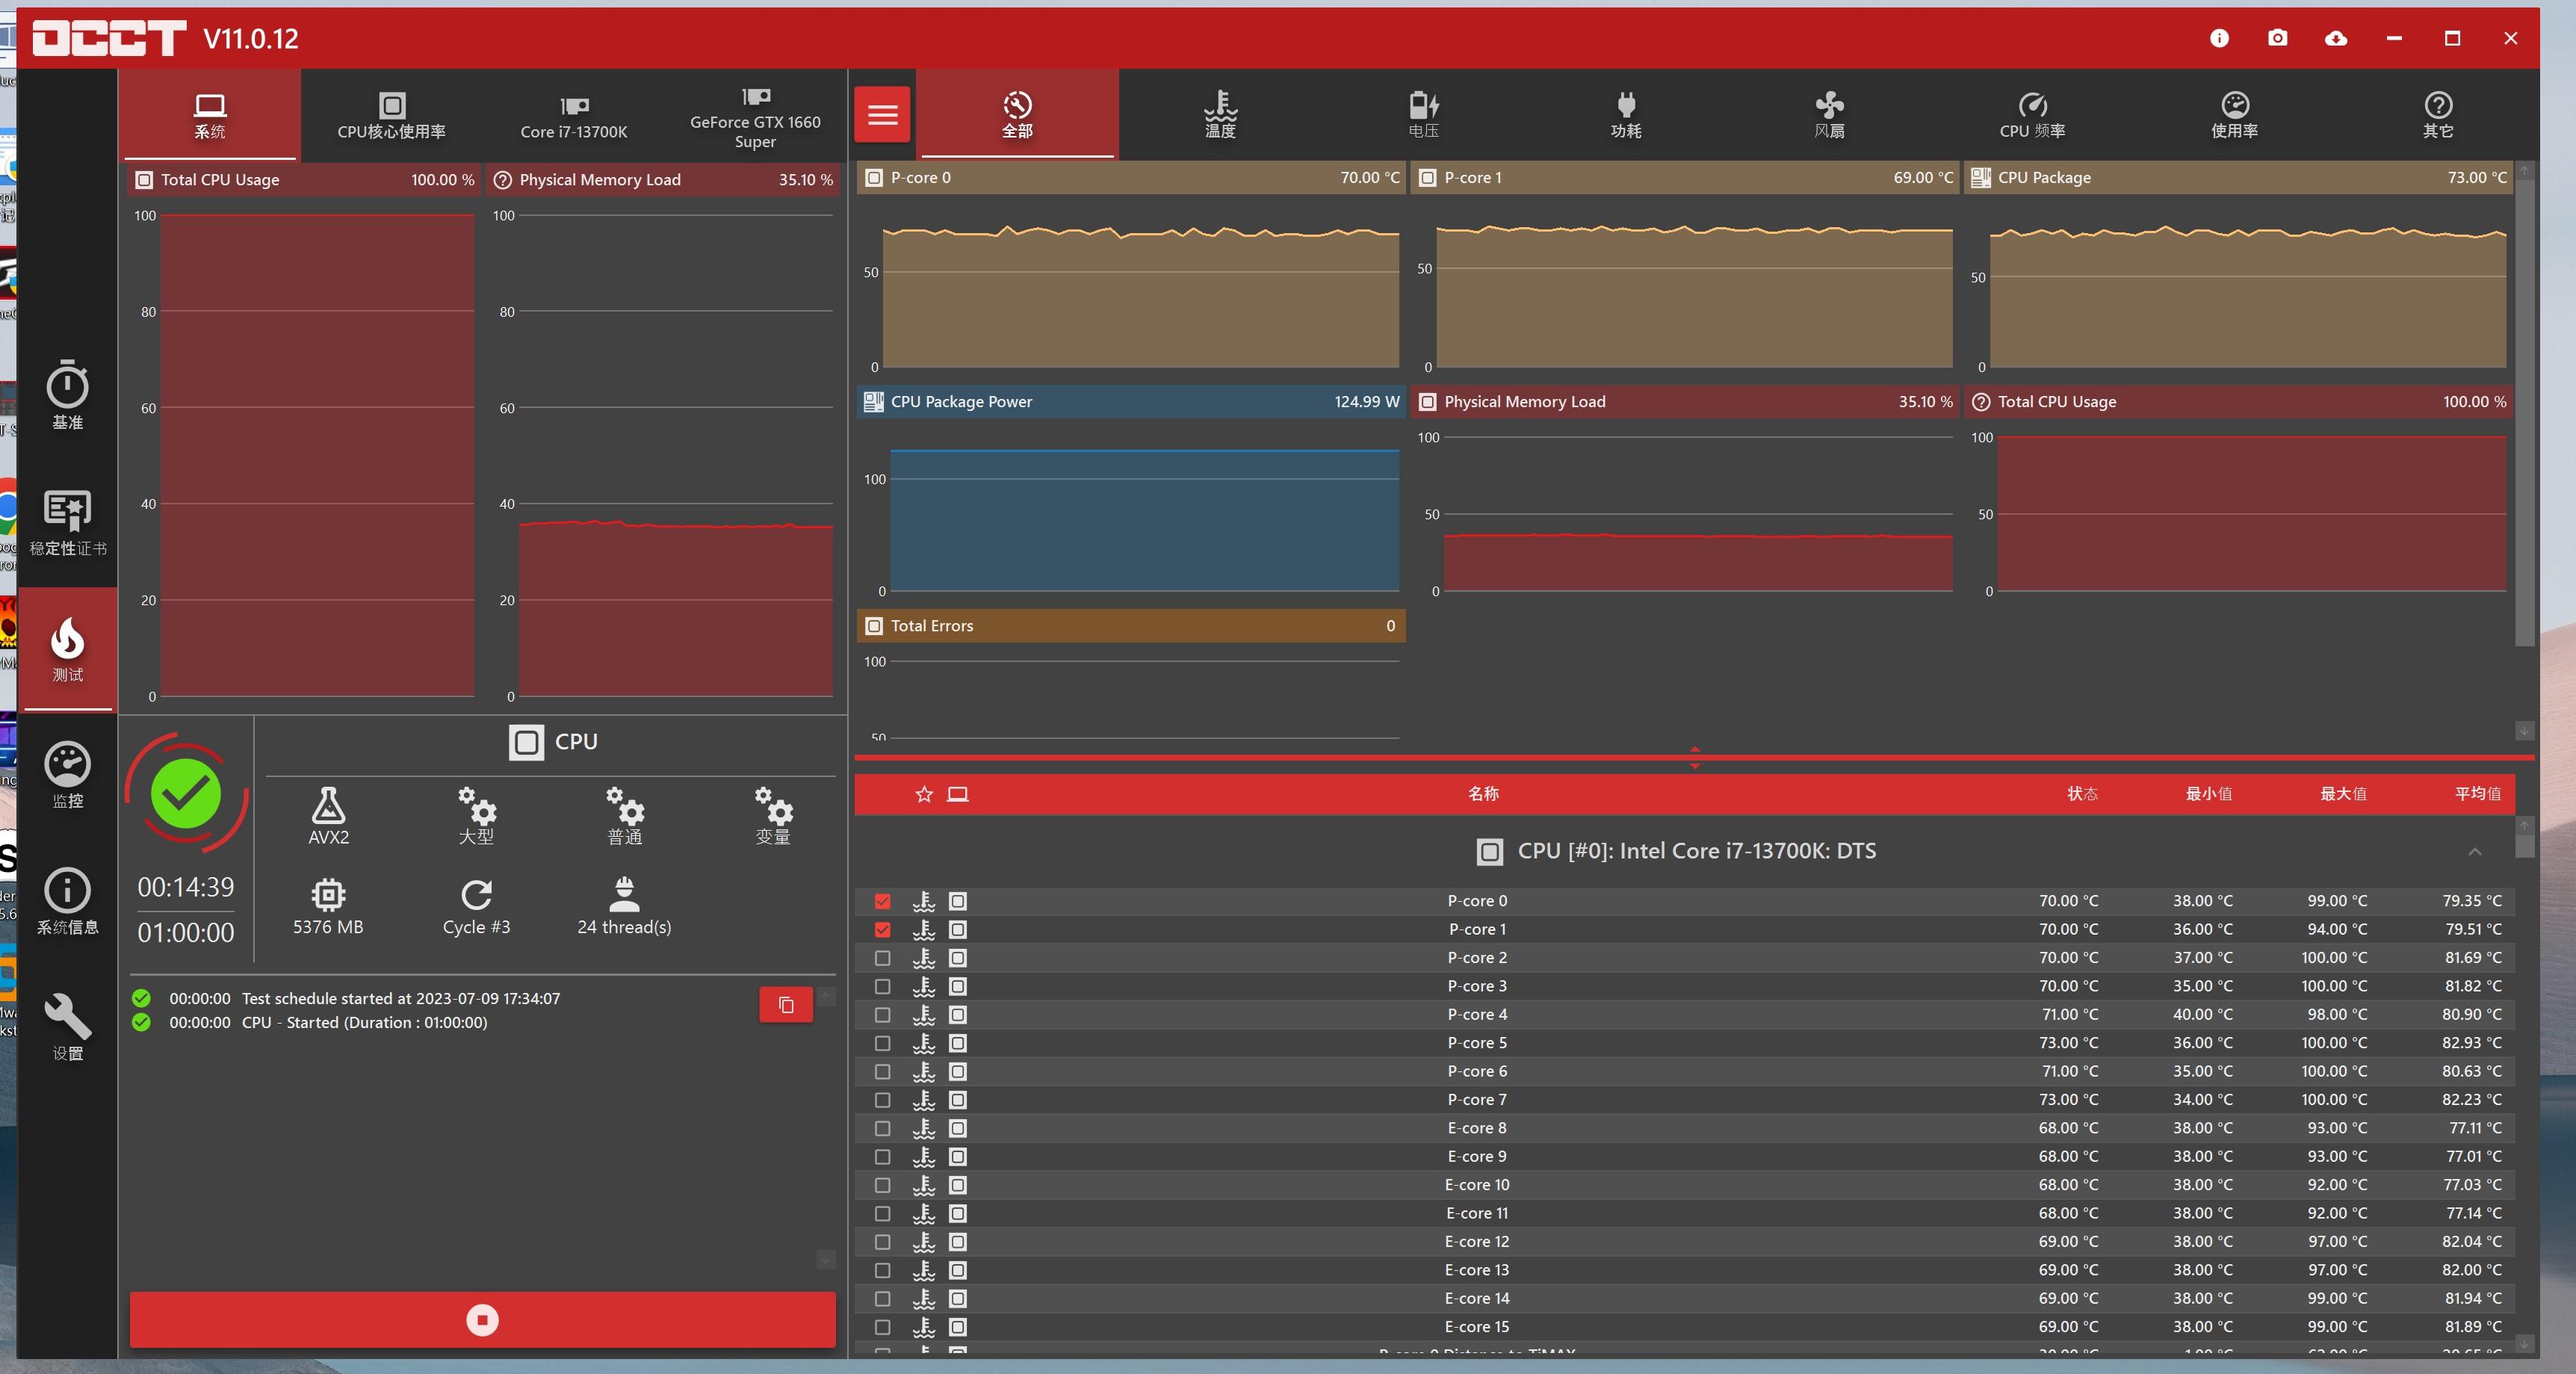The width and height of the screenshot is (2576, 1374).
Task: Click the monitor display column header icon
Action: click(958, 794)
